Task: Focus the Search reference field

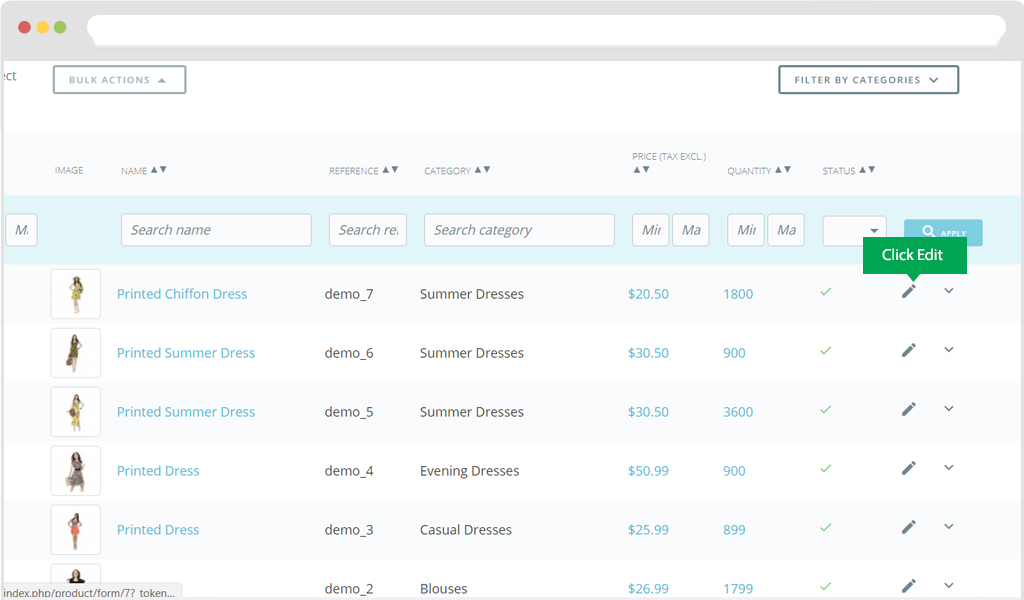Action: pyautogui.click(x=368, y=230)
